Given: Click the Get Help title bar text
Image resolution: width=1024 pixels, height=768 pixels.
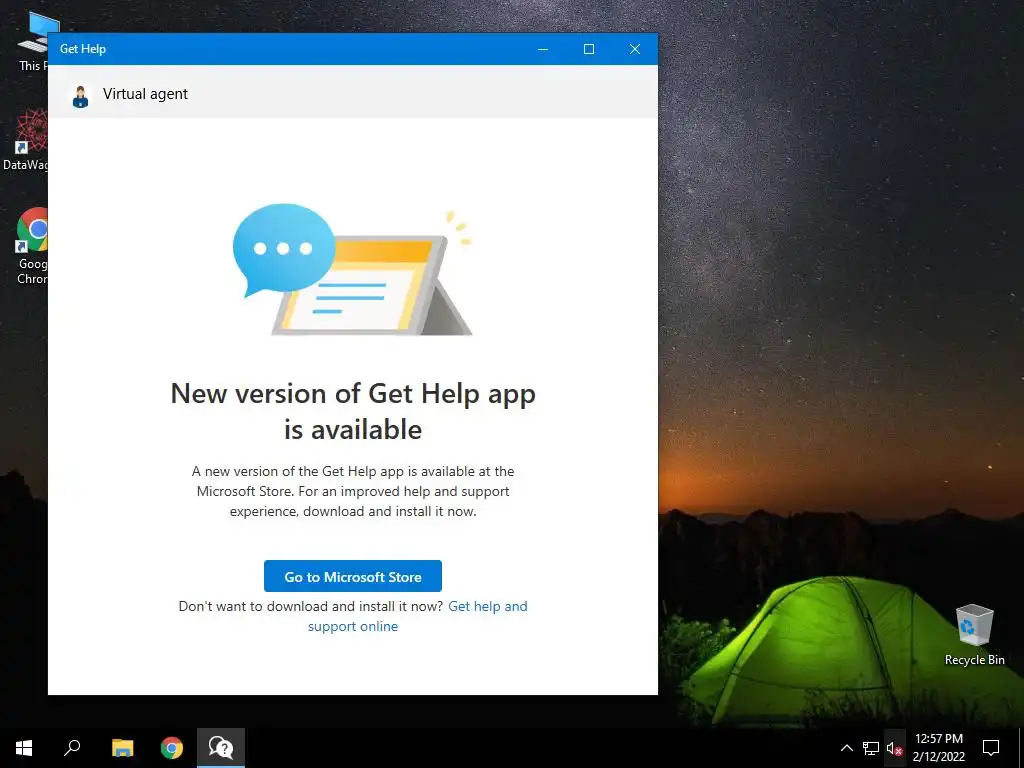Looking at the screenshot, I should [83, 49].
